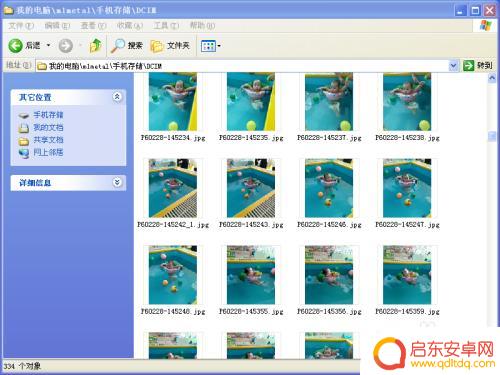Open My Documents in sidebar
This screenshot has width=500, height=375.
click(x=48, y=127)
